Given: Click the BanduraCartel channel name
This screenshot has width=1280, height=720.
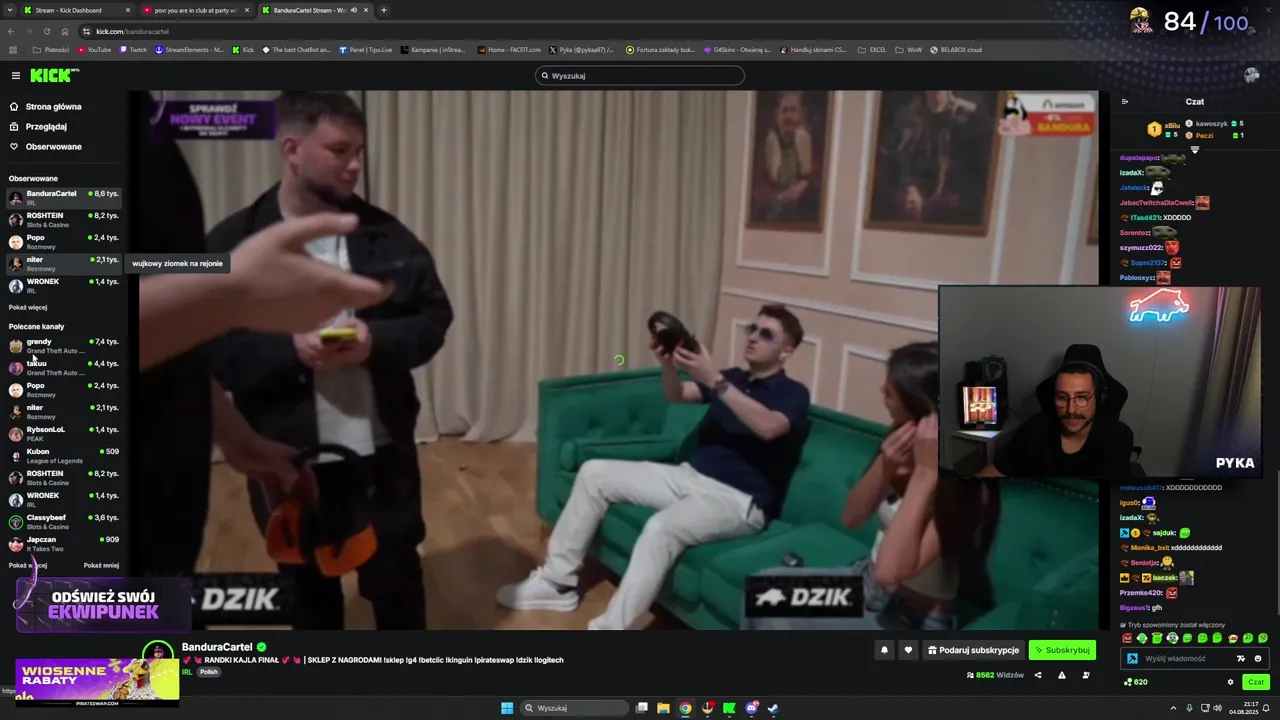Looking at the screenshot, I should (217, 647).
